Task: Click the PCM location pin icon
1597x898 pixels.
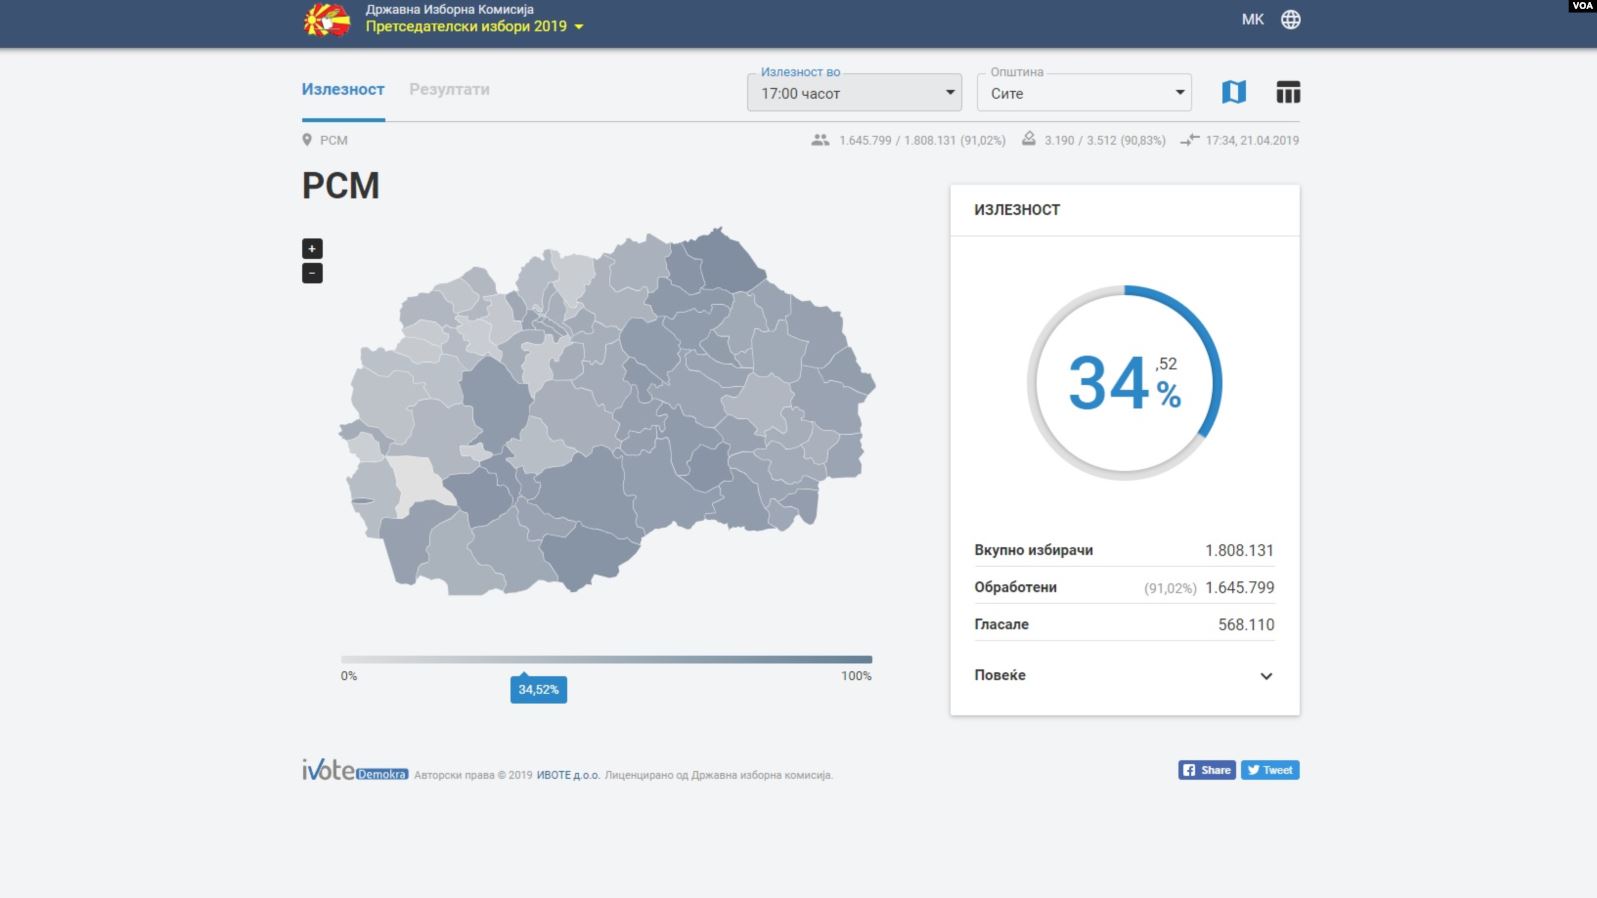Action: (307, 140)
